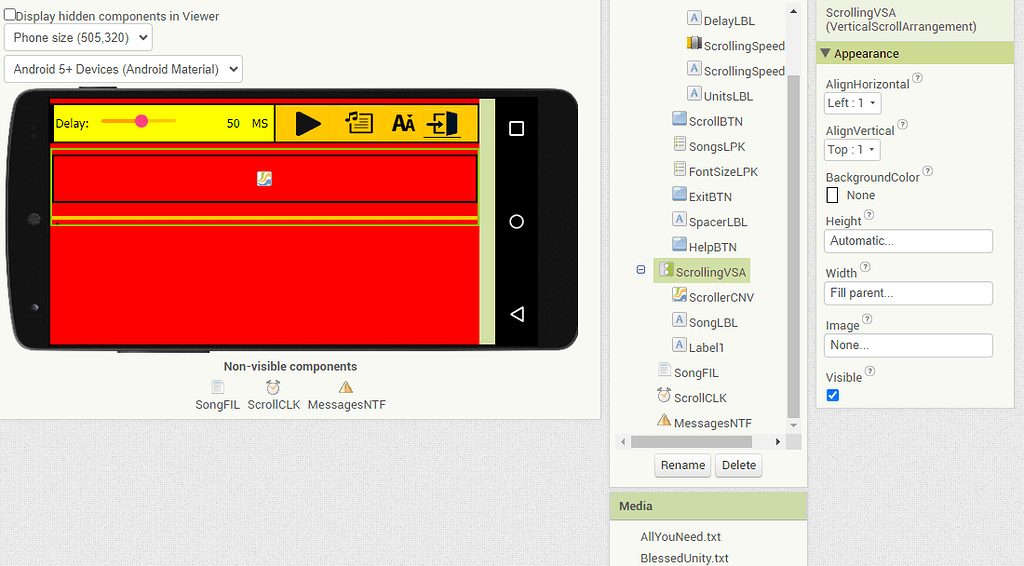The image size is (1024, 566).
Task: Uncheck the Visible property checkbox
Action: click(833, 396)
